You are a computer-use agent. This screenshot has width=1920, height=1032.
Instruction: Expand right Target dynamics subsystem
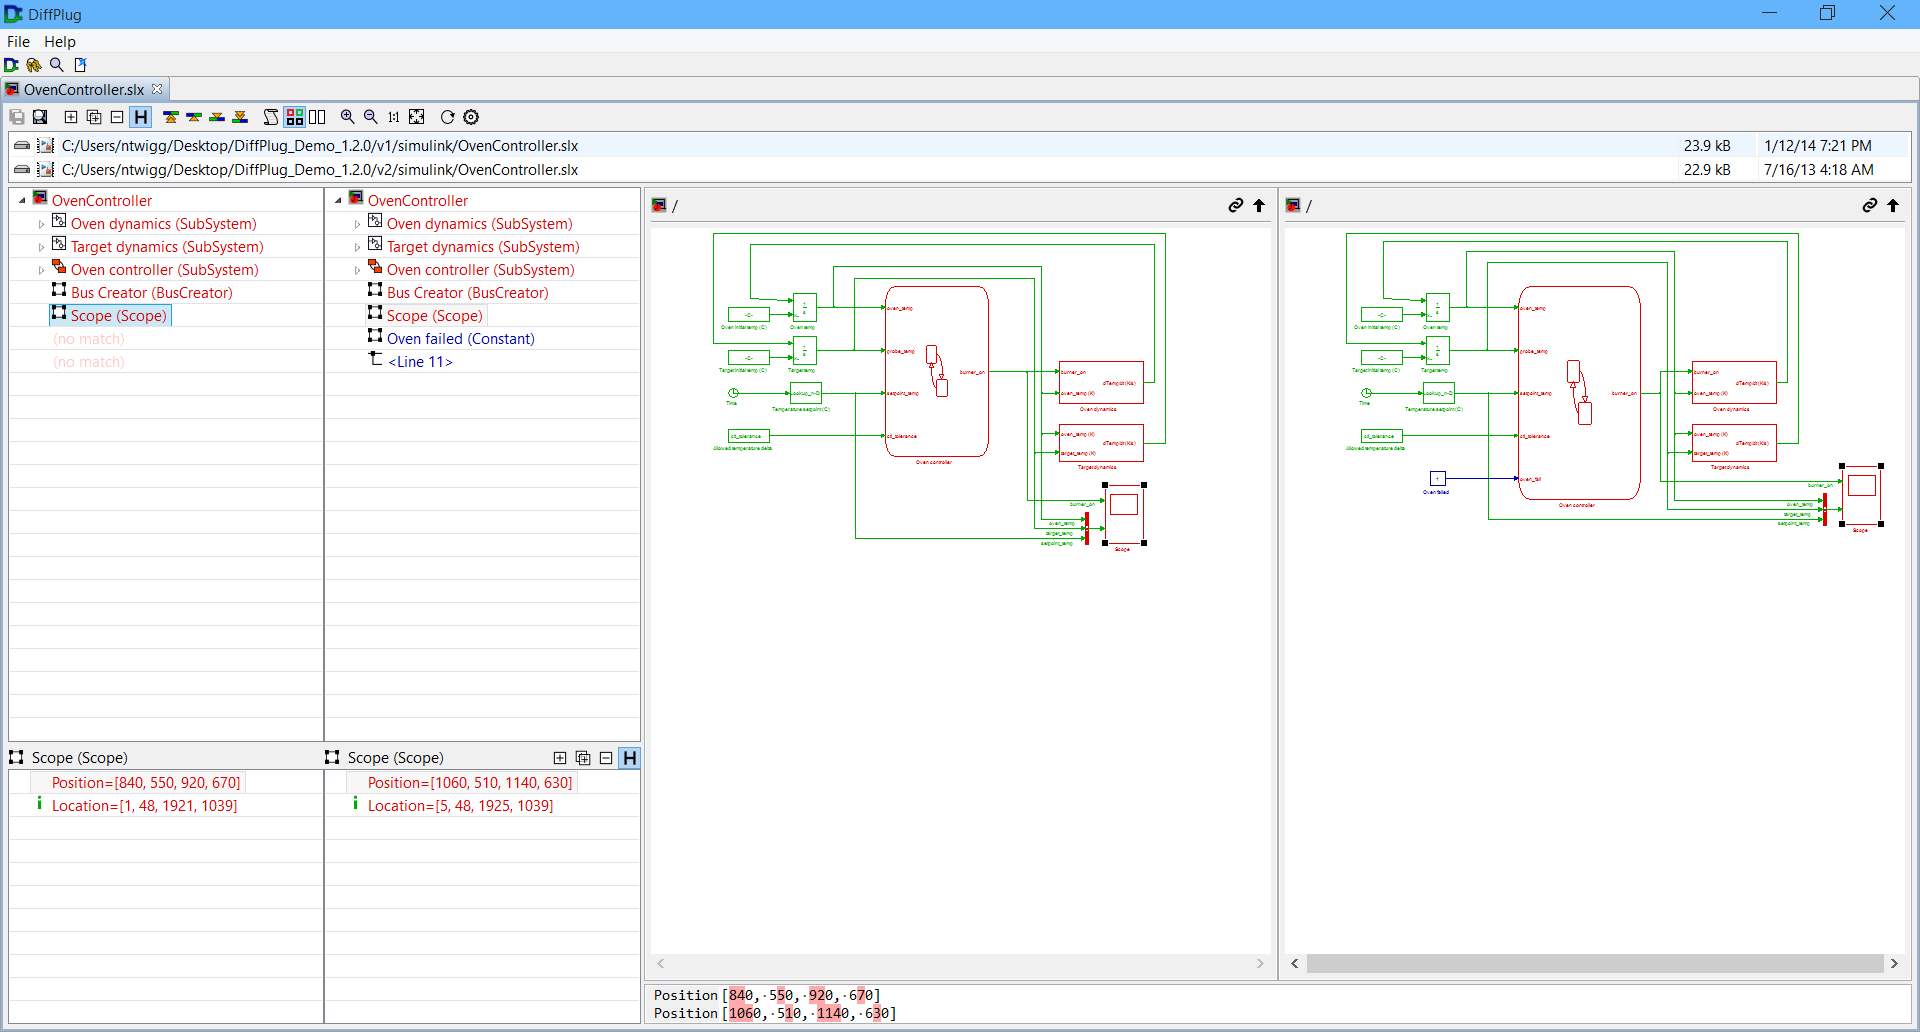click(357, 247)
